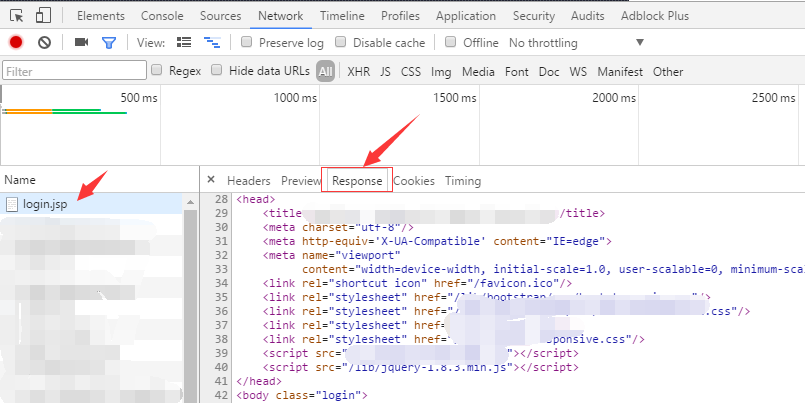Clear the network log
This screenshot has width=805, height=403.
pos(44,42)
